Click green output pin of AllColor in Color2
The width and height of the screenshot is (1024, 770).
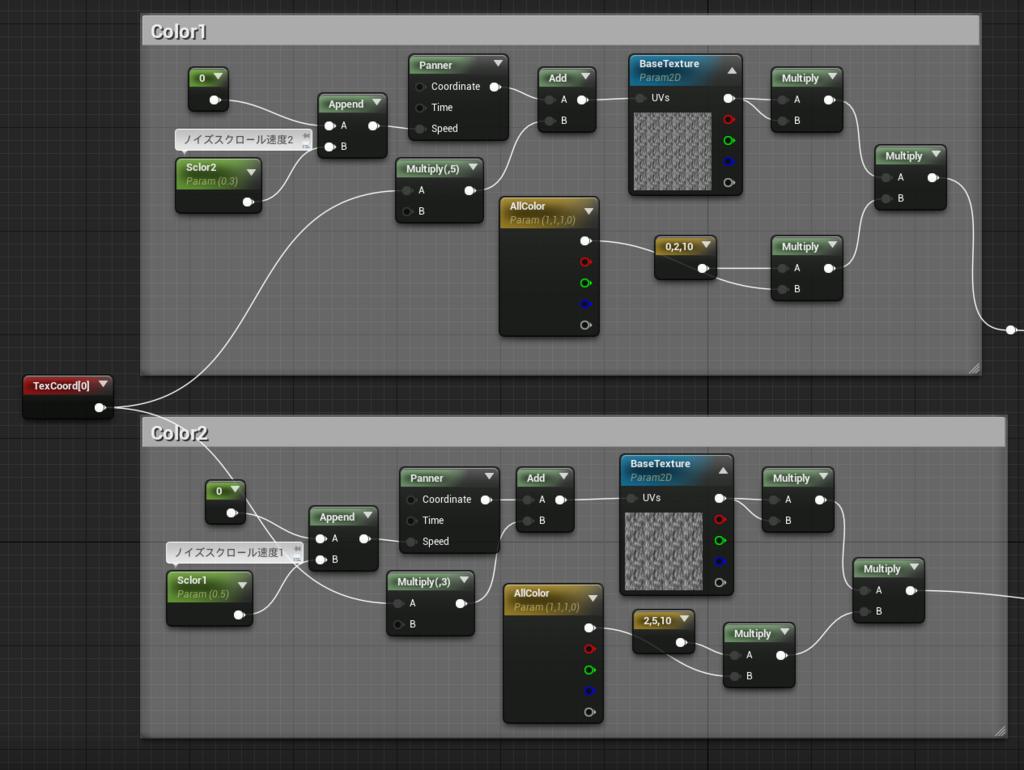point(590,669)
